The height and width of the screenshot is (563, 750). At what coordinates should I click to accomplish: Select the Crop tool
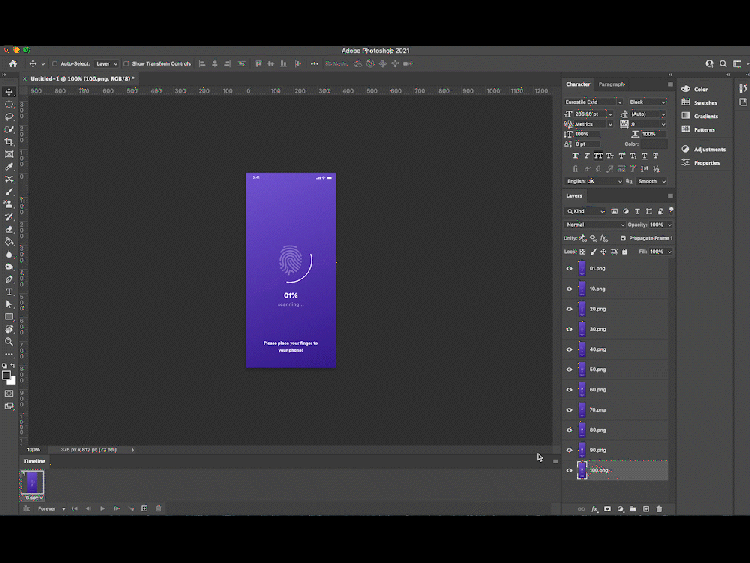pyautogui.click(x=9, y=142)
